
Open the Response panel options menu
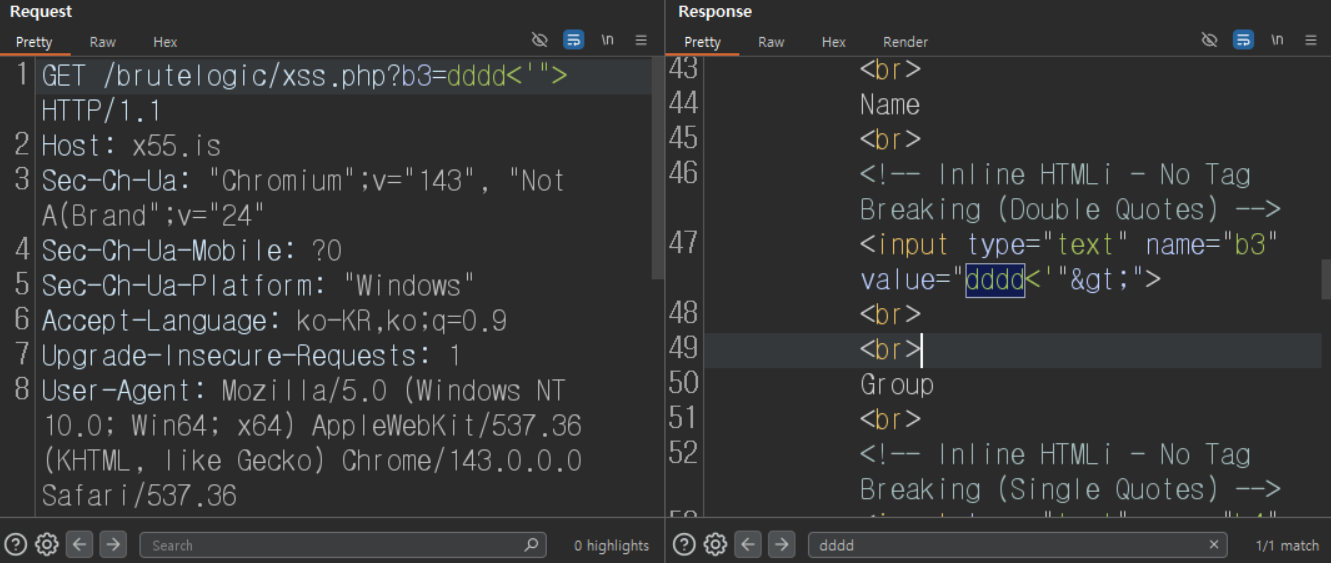click(1311, 40)
